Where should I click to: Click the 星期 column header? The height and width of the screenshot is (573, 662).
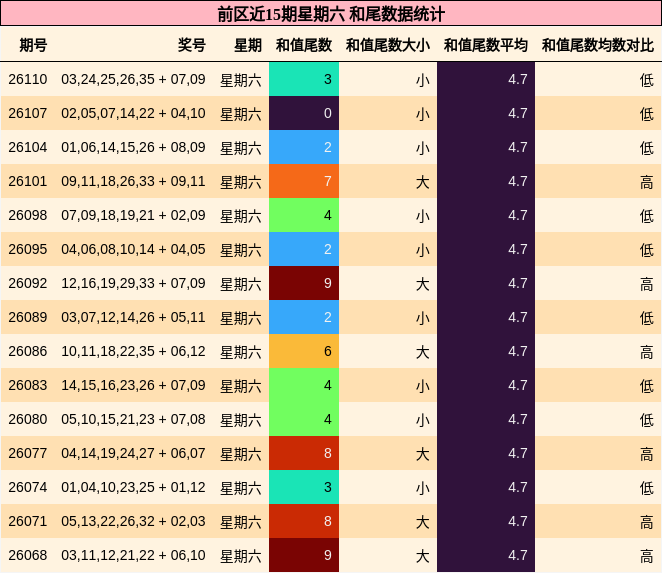[x=248, y=45]
